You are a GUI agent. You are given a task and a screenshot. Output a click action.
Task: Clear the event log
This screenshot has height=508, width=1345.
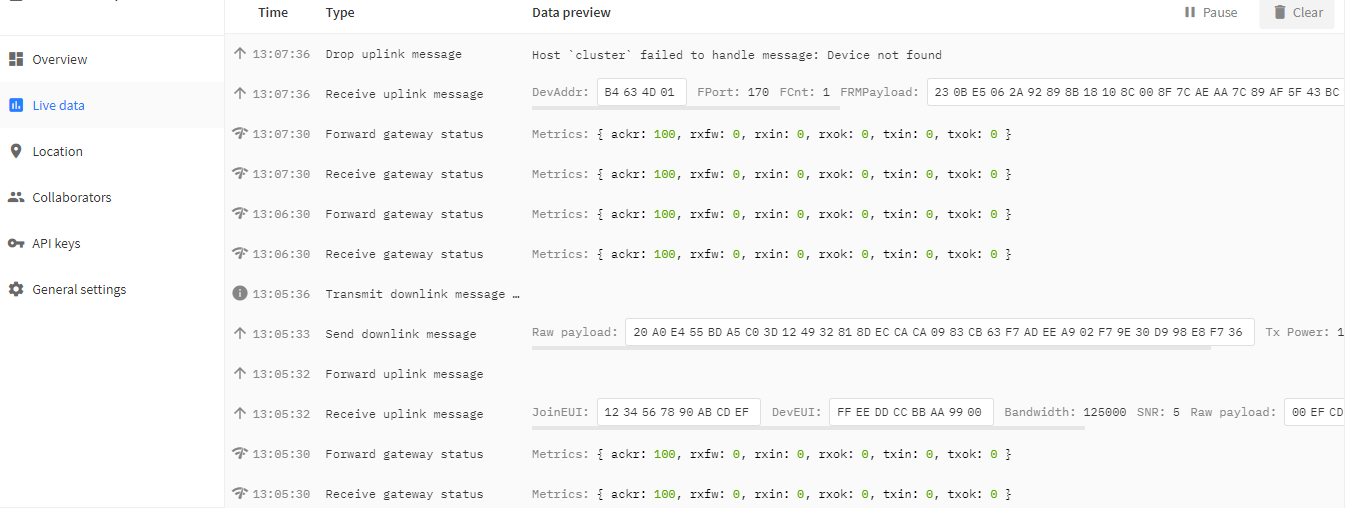[x=1297, y=13]
